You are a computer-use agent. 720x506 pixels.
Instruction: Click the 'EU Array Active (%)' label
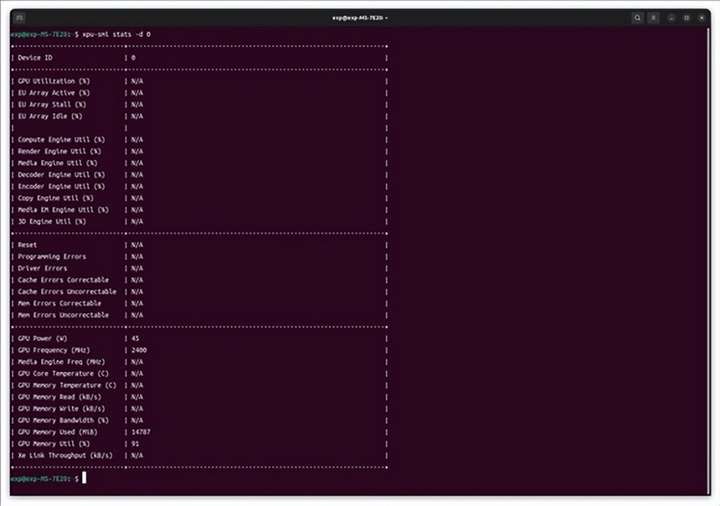click(x=54, y=93)
